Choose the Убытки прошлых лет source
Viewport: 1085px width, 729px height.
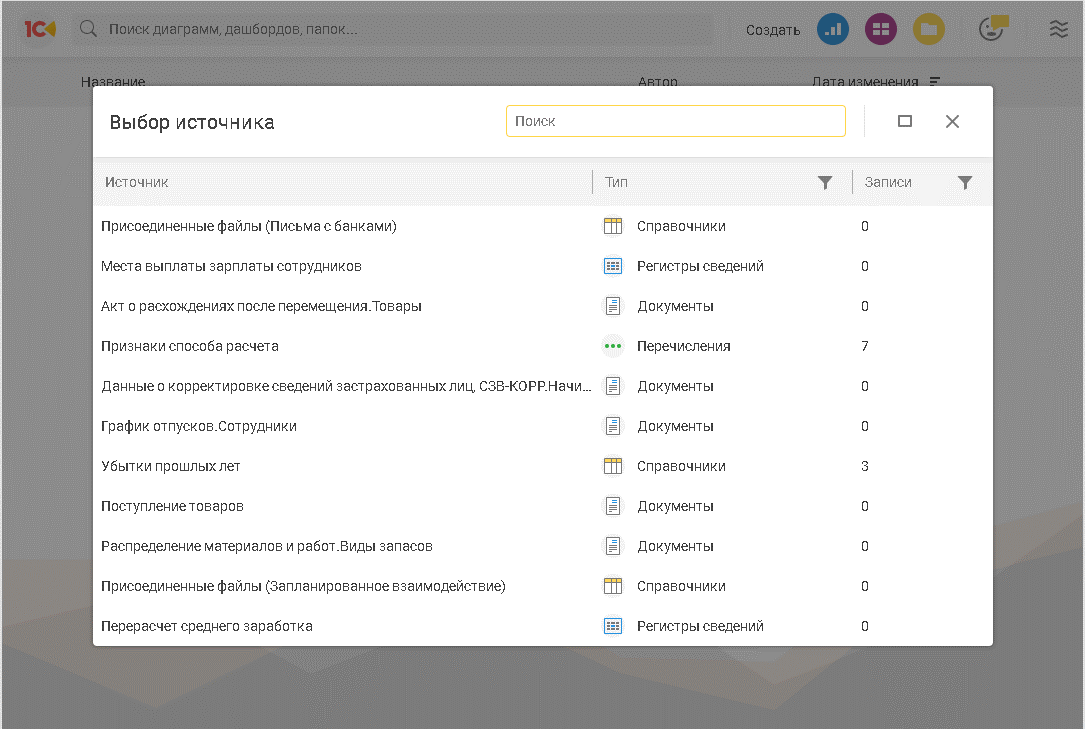pyautogui.click(x=171, y=466)
